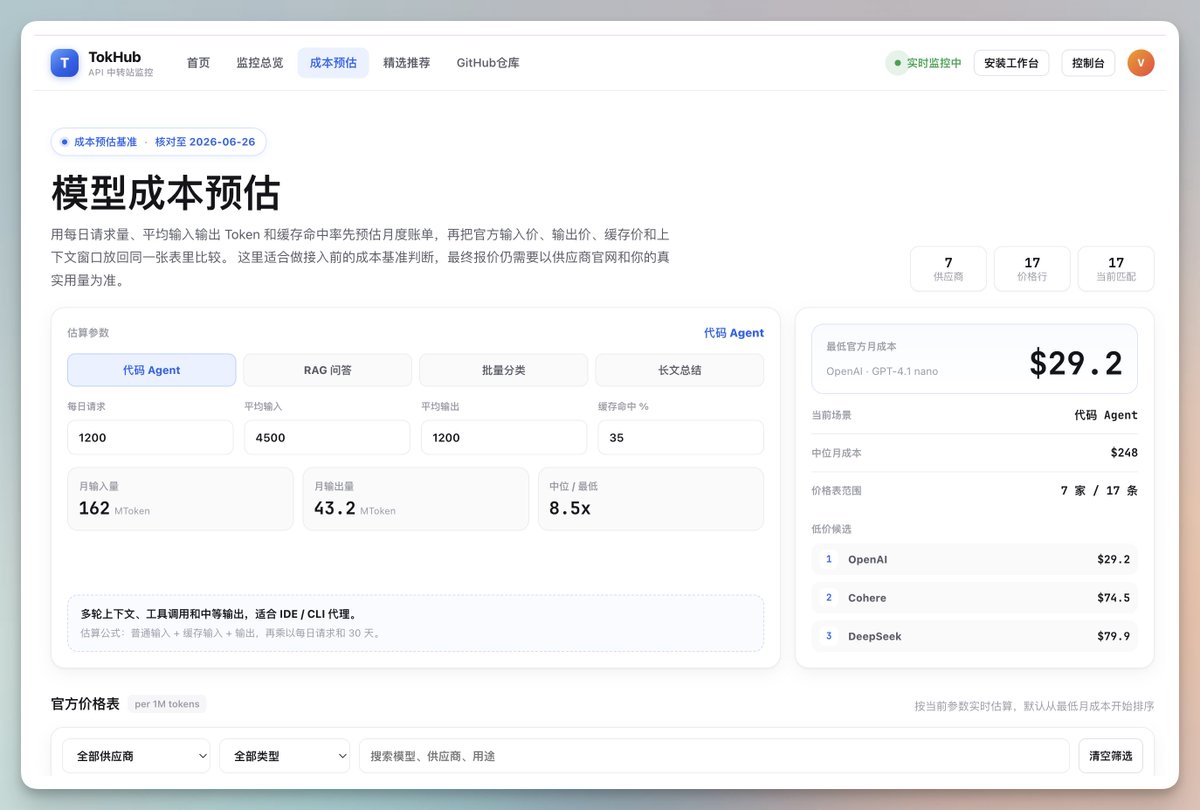This screenshot has height=810, width=1200.
Task: Select the OpenAI low-price candidate row
Action: click(x=974, y=560)
